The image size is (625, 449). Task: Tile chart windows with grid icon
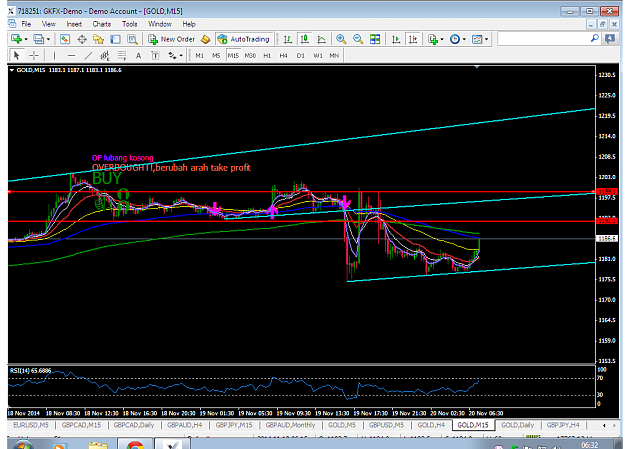375,39
